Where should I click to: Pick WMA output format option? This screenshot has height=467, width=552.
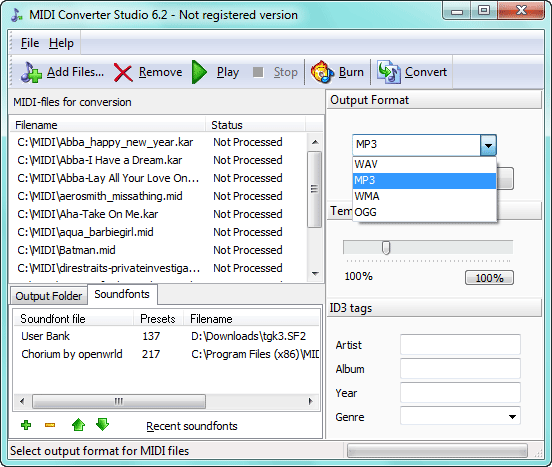pyautogui.click(x=425, y=196)
